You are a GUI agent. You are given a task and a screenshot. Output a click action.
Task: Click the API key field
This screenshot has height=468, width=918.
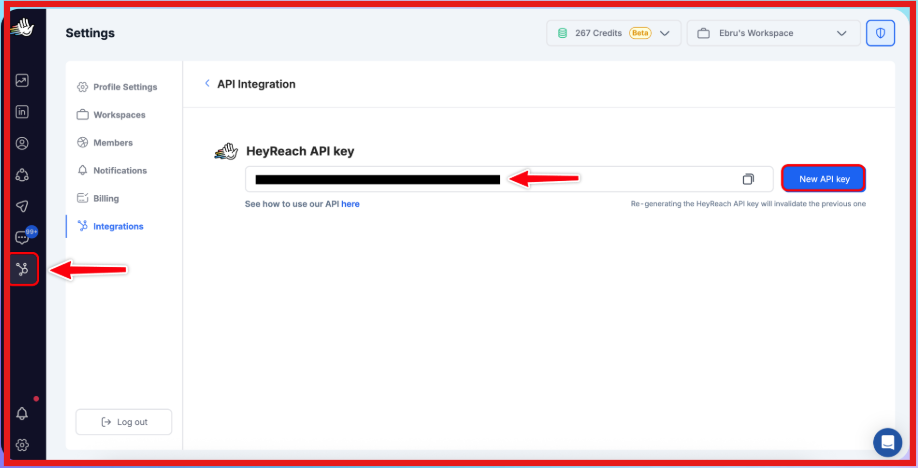click(x=509, y=179)
